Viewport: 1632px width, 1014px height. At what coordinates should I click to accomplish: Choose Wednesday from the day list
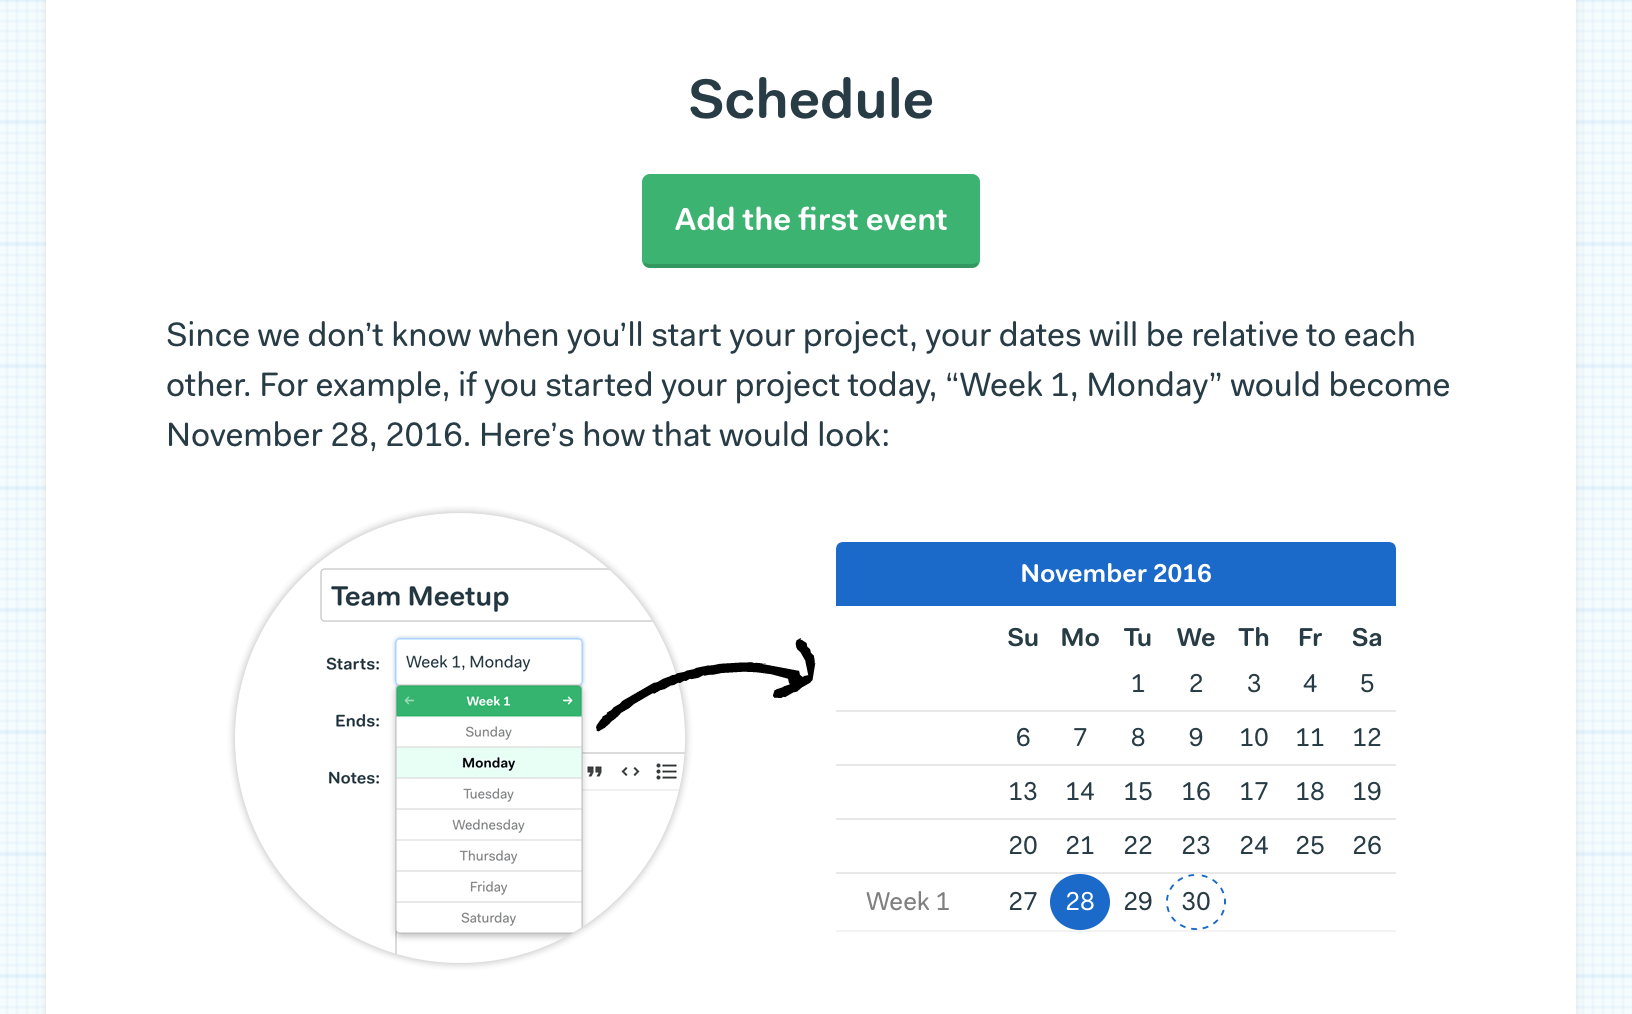489,825
